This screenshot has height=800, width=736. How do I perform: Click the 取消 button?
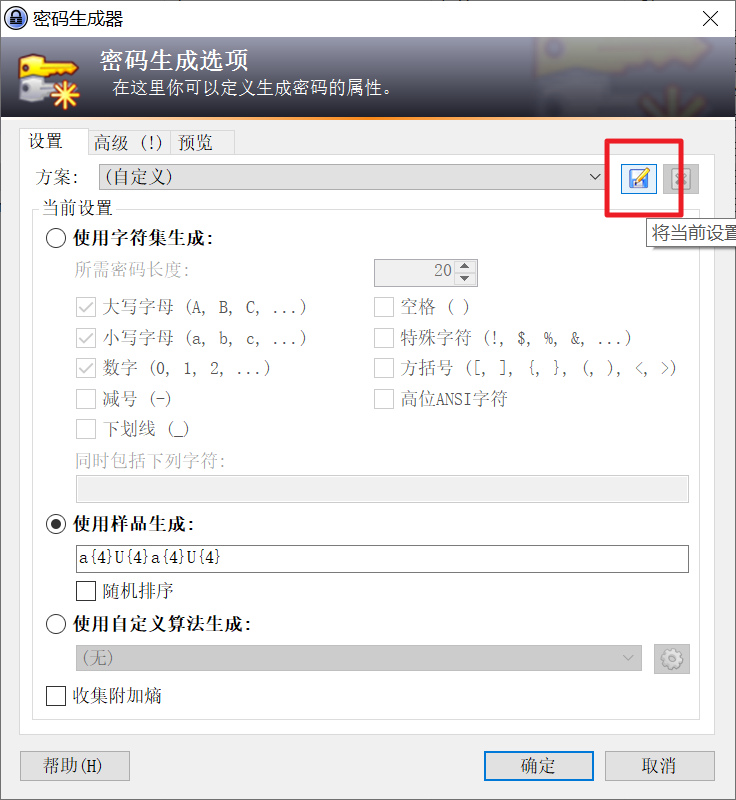point(659,766)
